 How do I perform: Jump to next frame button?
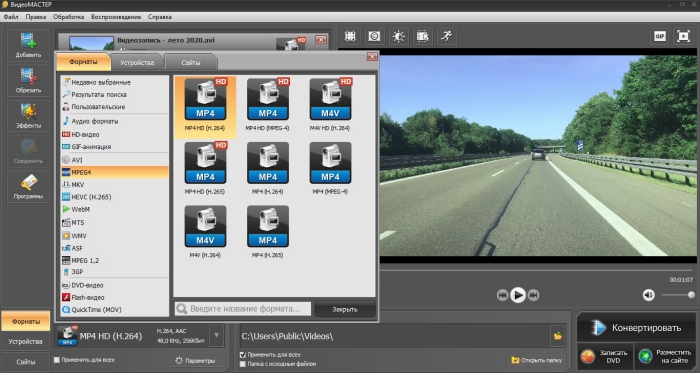pyautogui.click(x=533, y=295)
